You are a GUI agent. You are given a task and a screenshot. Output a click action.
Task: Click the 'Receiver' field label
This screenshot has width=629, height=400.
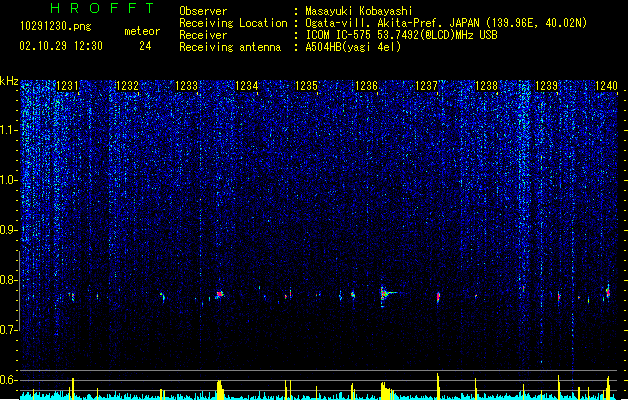[x=203, y=35]
